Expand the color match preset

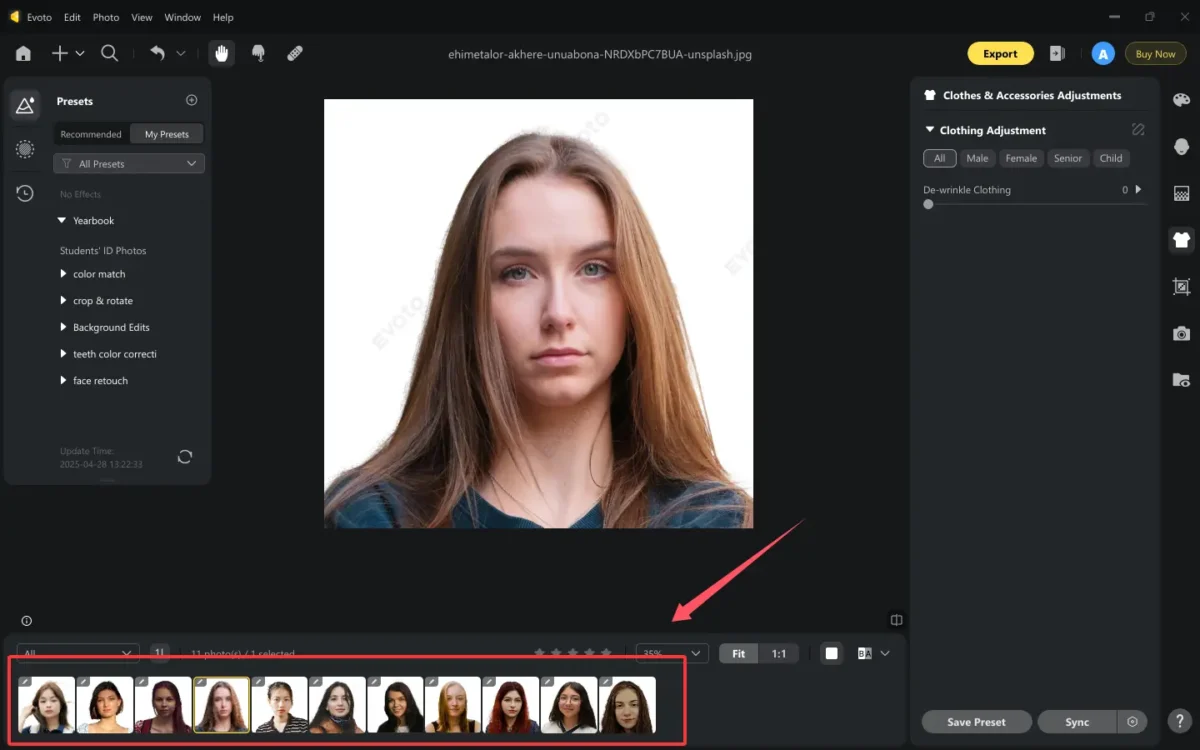pos(64,274)
